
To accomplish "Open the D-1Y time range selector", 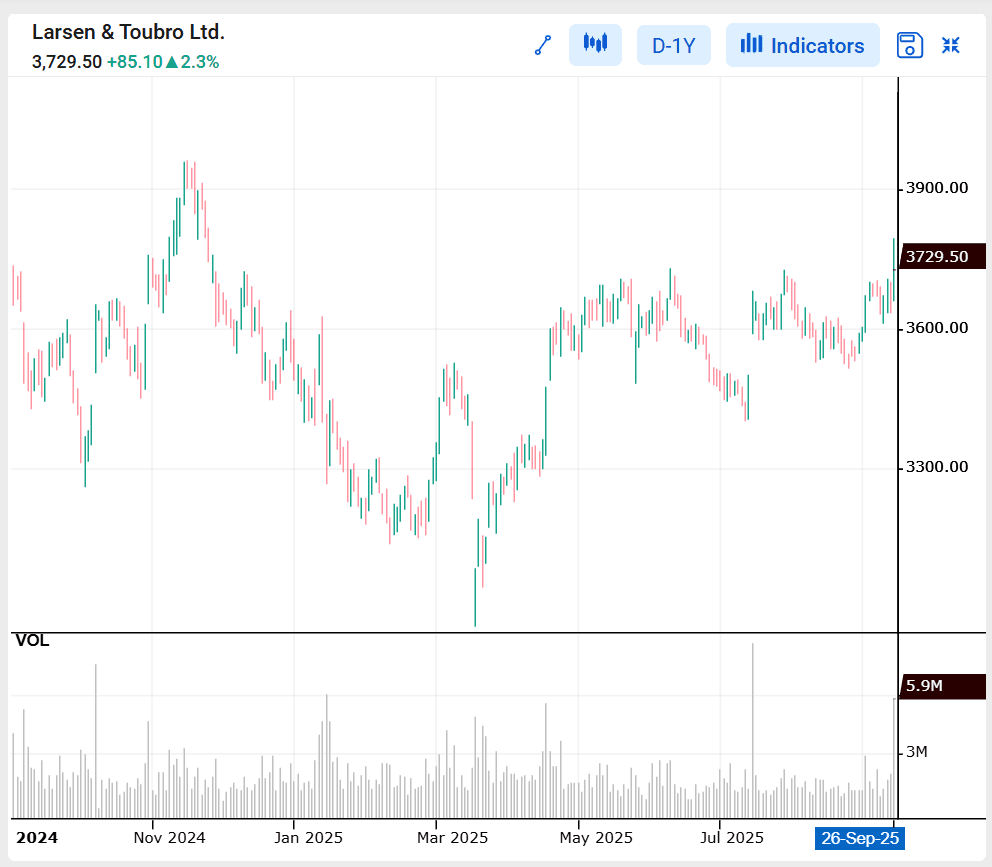I will (674, 46).
